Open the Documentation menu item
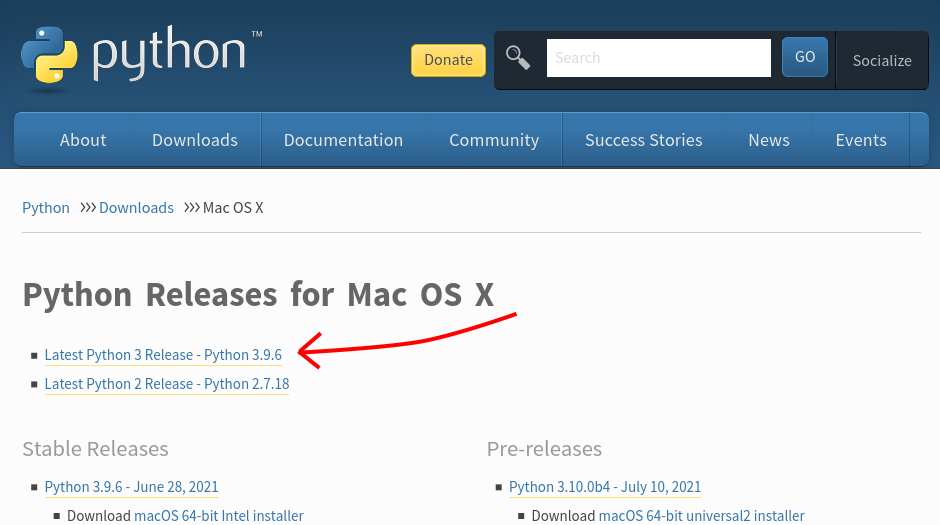The width and height of the screenshot is (940, 525). tap(344, 140)
